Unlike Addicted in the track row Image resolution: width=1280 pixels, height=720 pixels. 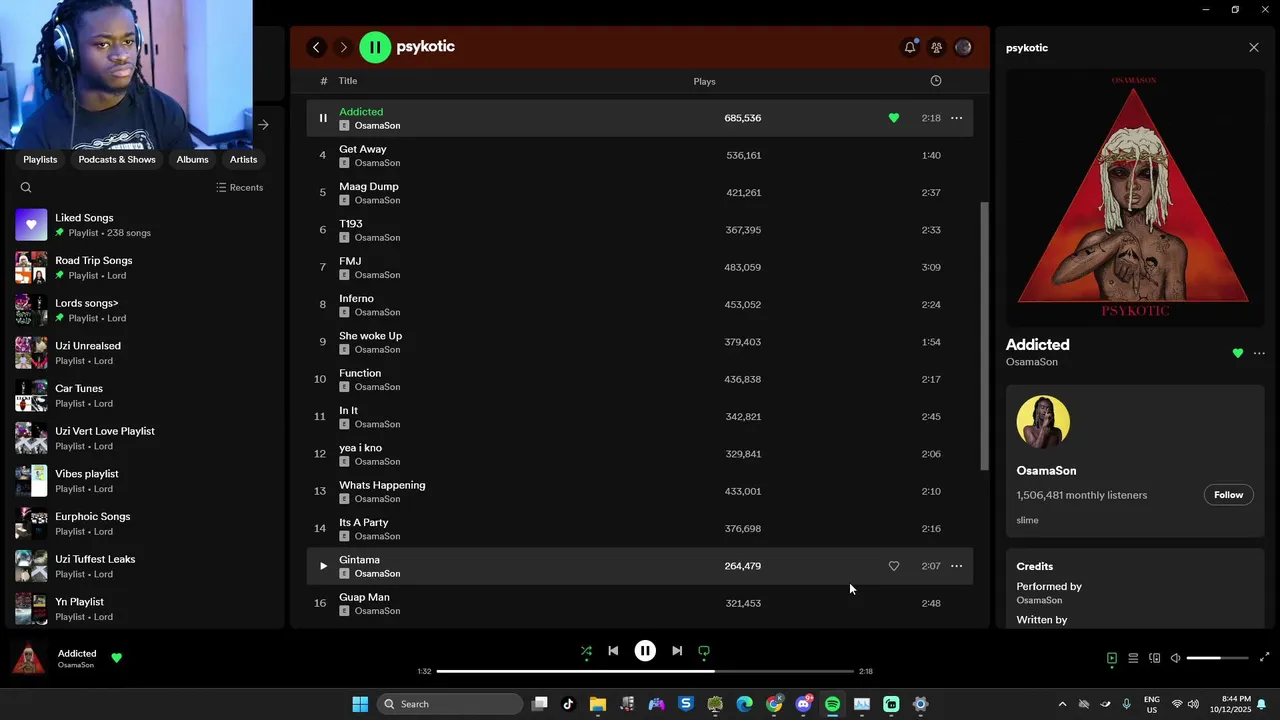tap(894, 118)
